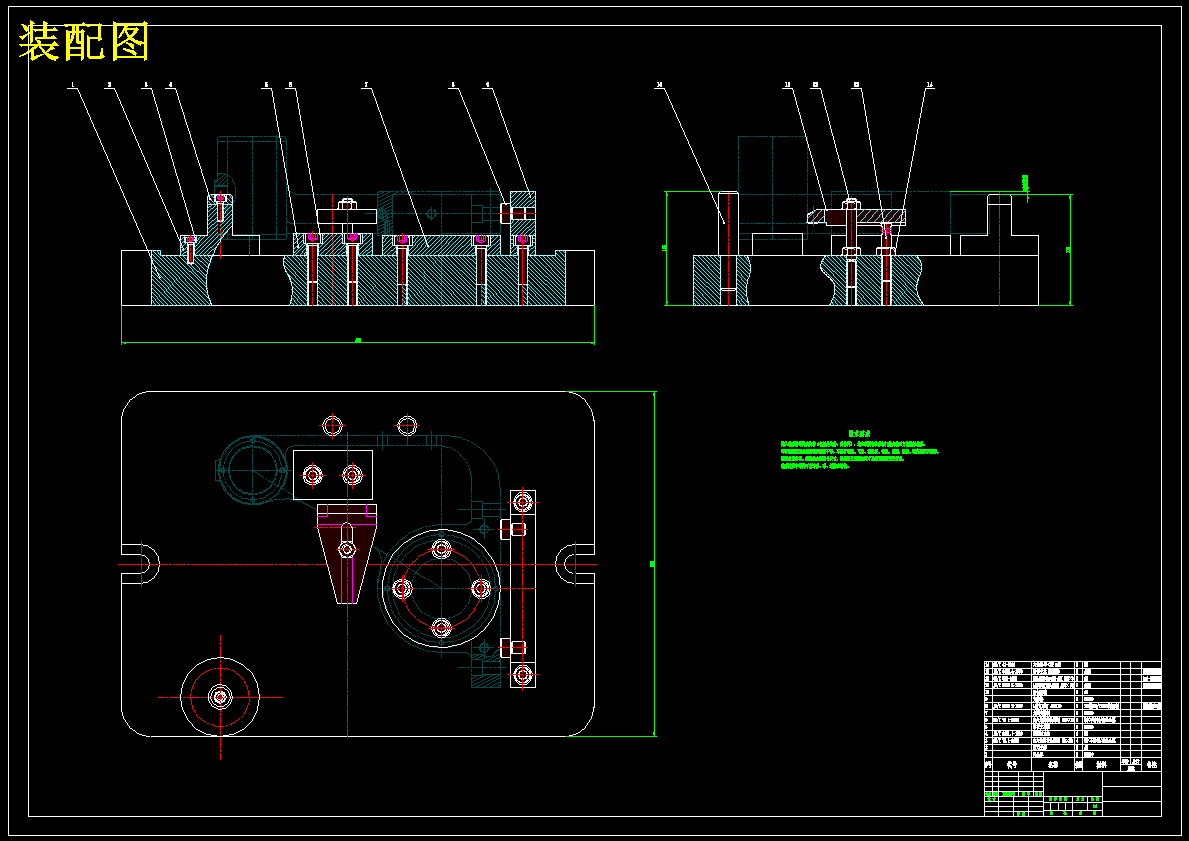Click the rectangular plate holding two bolts in plan view
The height and width of the screenshot is (841, 1189).
pos(333,475)
